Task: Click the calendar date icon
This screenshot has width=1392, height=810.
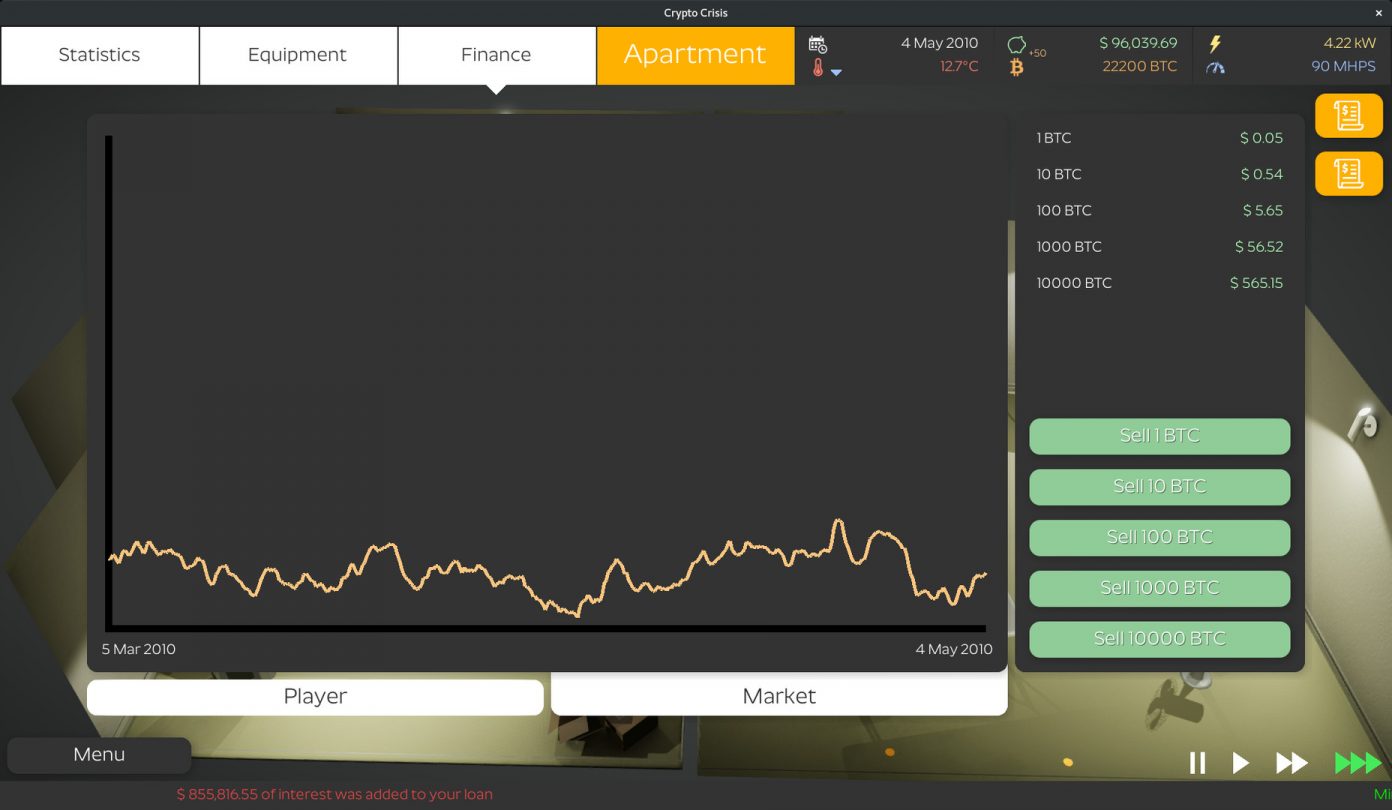Action: [817, 44]
